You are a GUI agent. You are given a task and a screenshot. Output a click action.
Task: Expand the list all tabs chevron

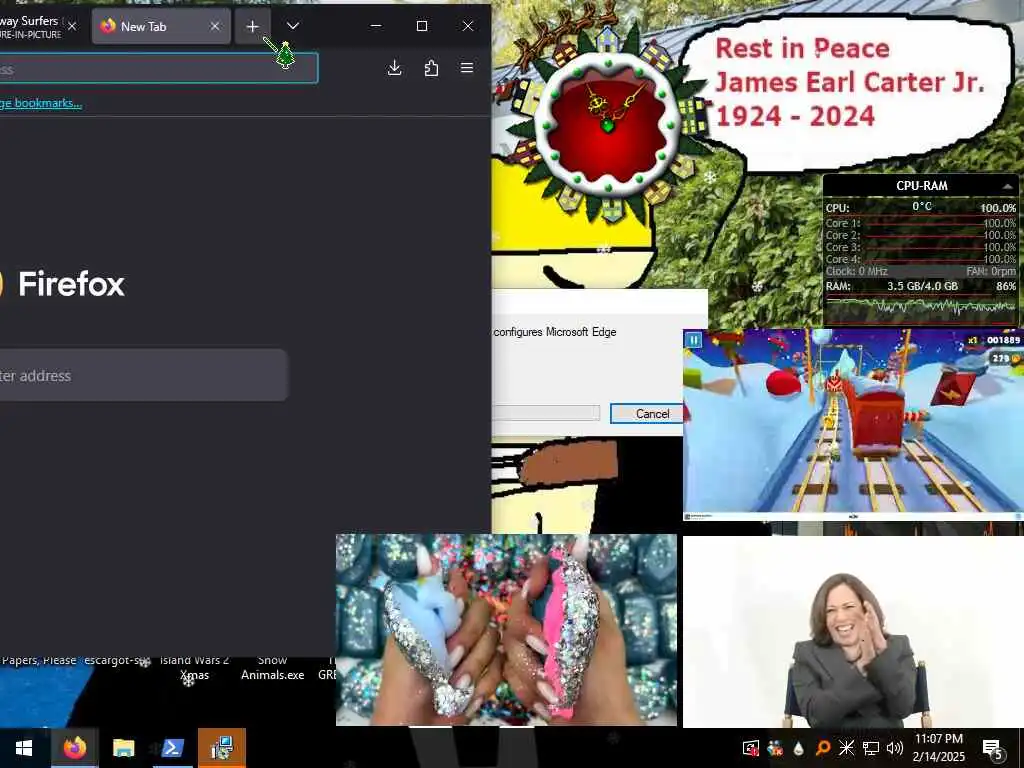[x=293, y=26]
